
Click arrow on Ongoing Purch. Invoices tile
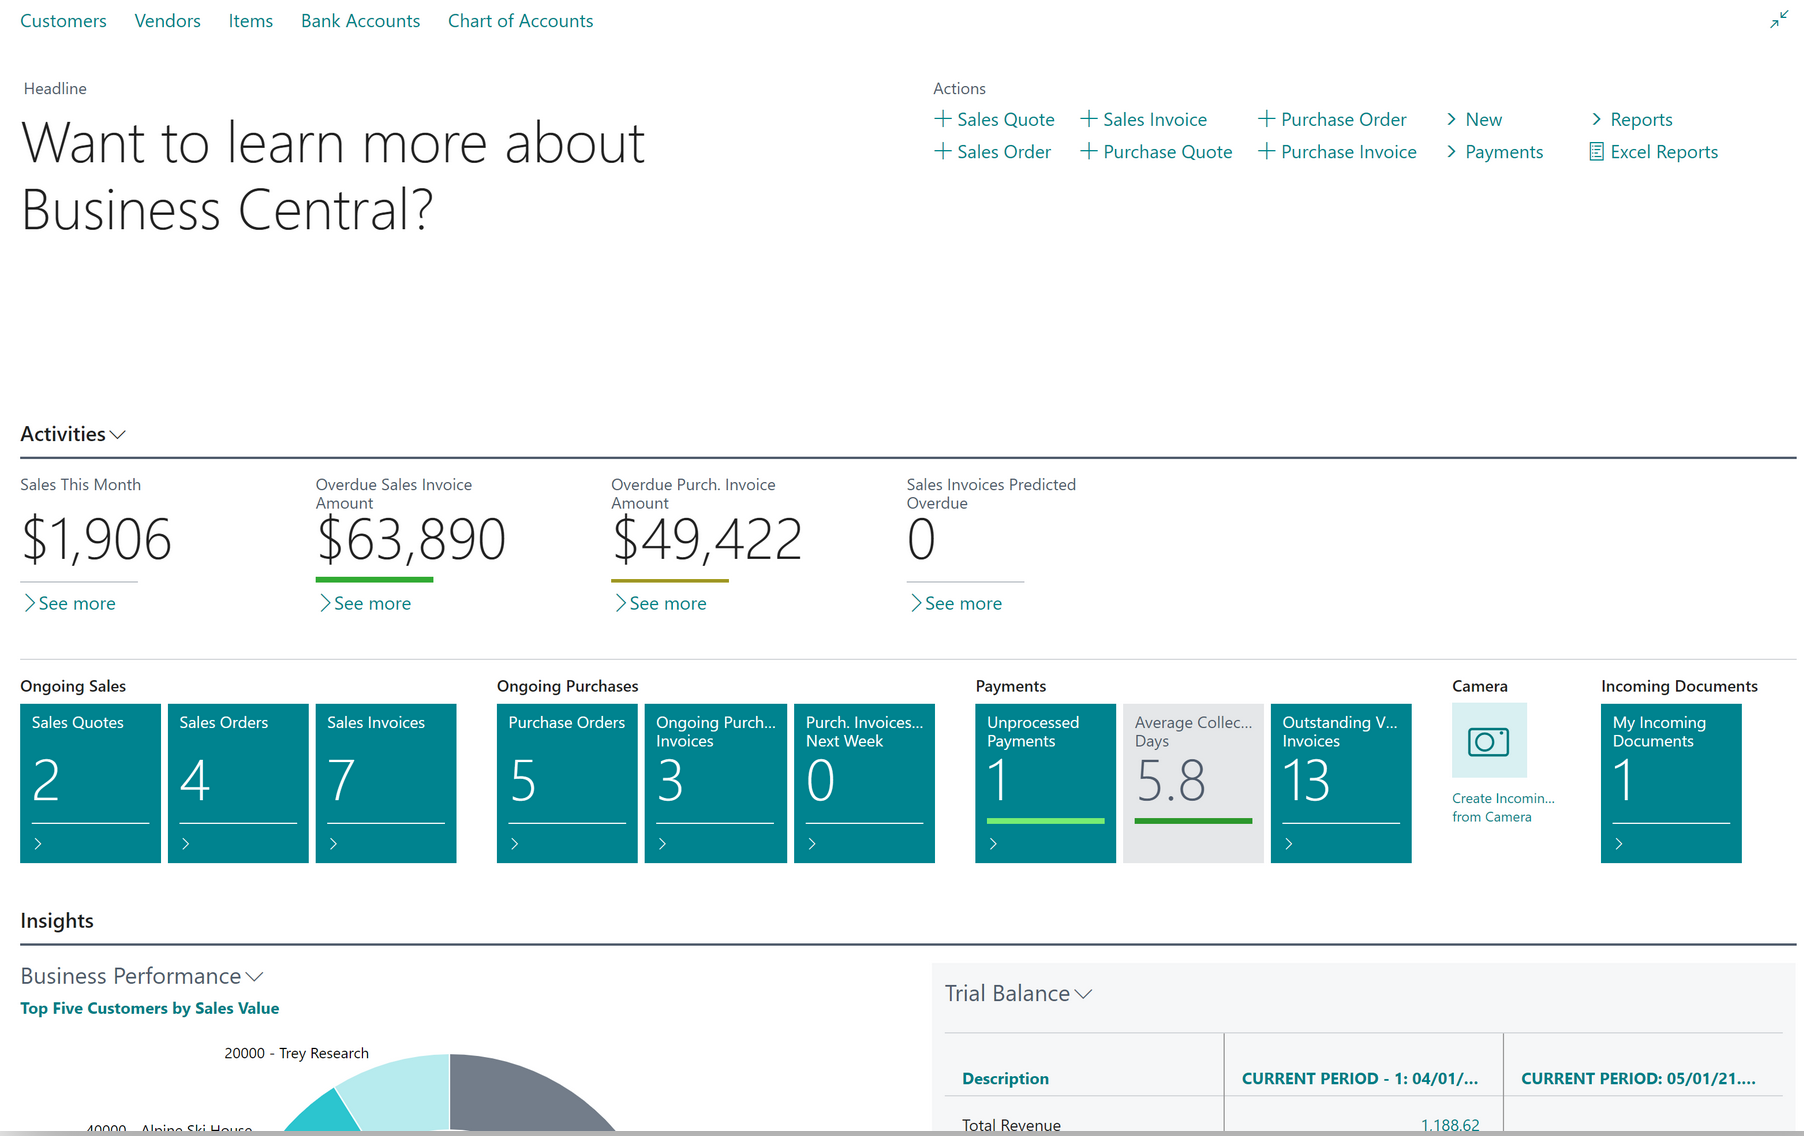(663, 844)
